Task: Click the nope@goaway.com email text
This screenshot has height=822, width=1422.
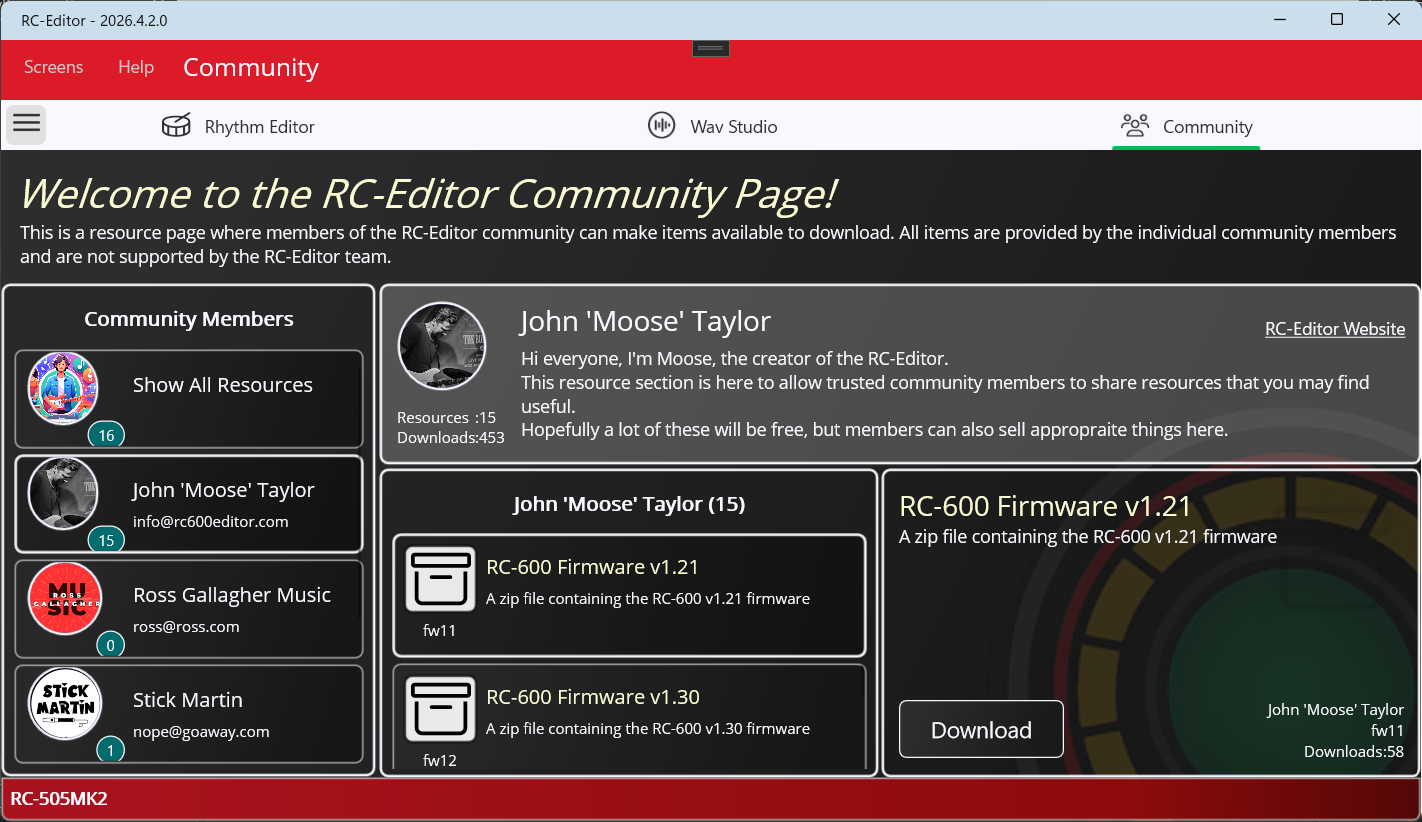Action: coord(201,731)
